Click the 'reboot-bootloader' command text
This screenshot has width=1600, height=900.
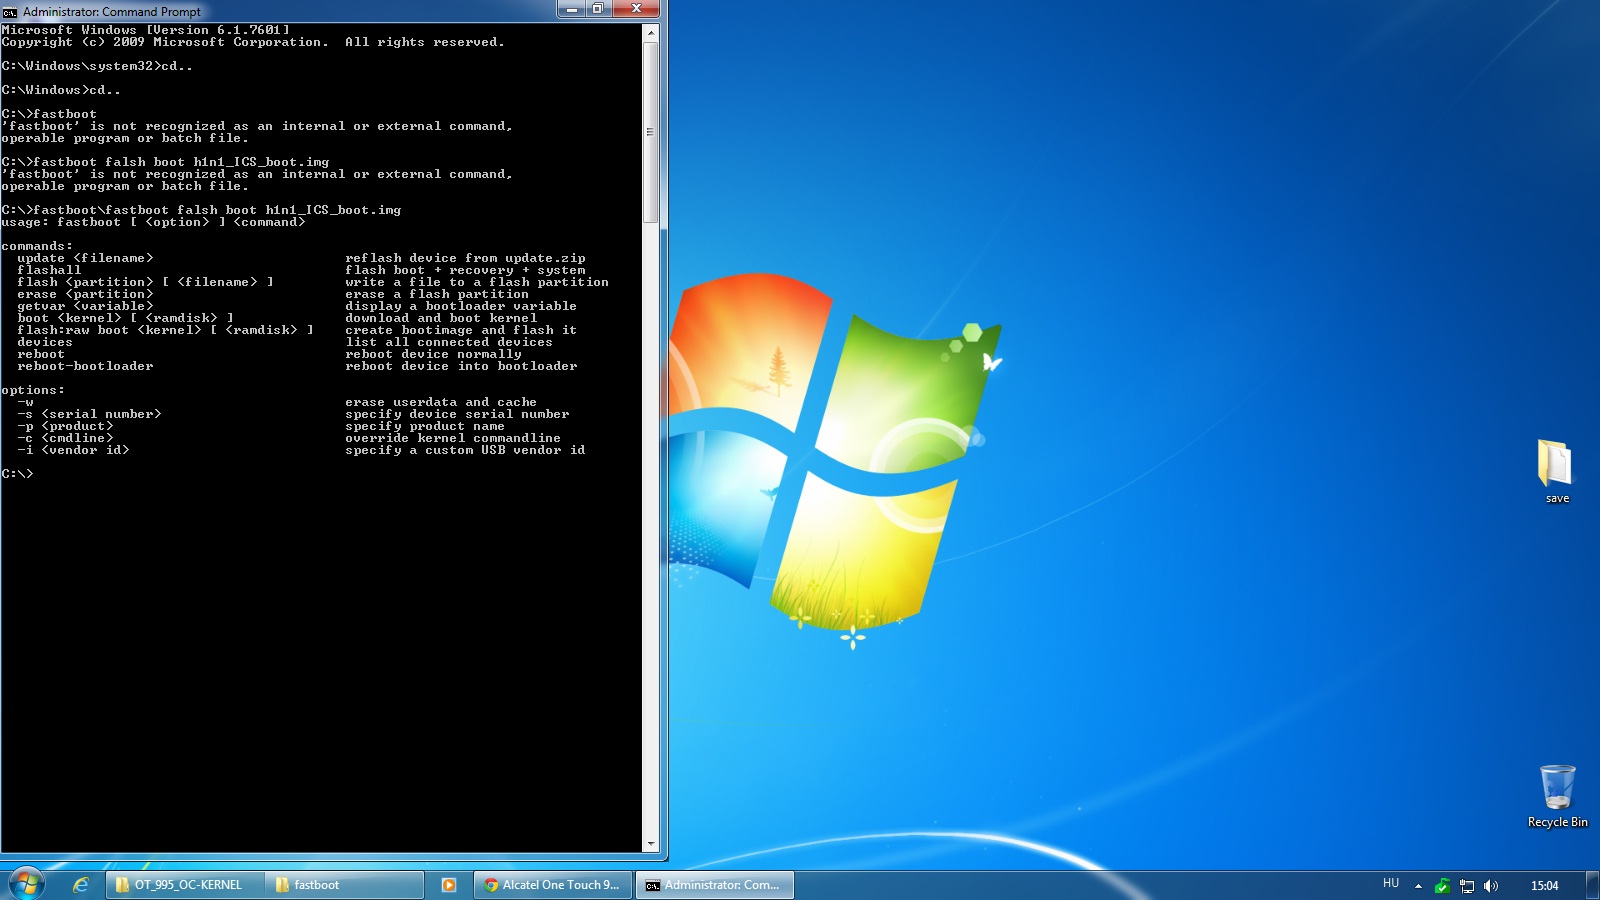point(85,366)
